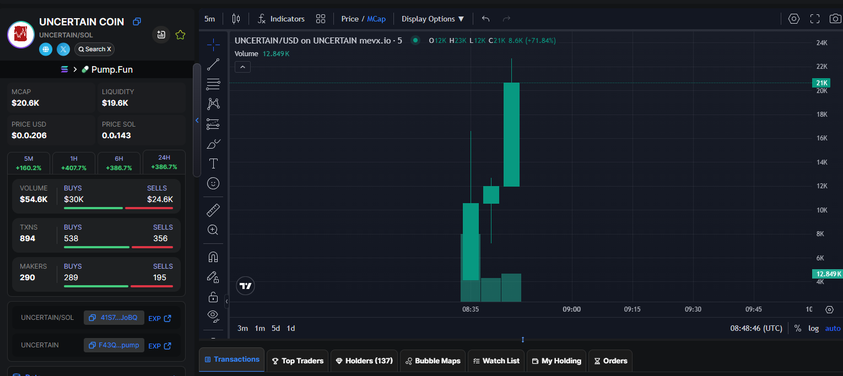Click the TradingView logo on chart
Screen dimensions: 843x376
click(246, 286)
